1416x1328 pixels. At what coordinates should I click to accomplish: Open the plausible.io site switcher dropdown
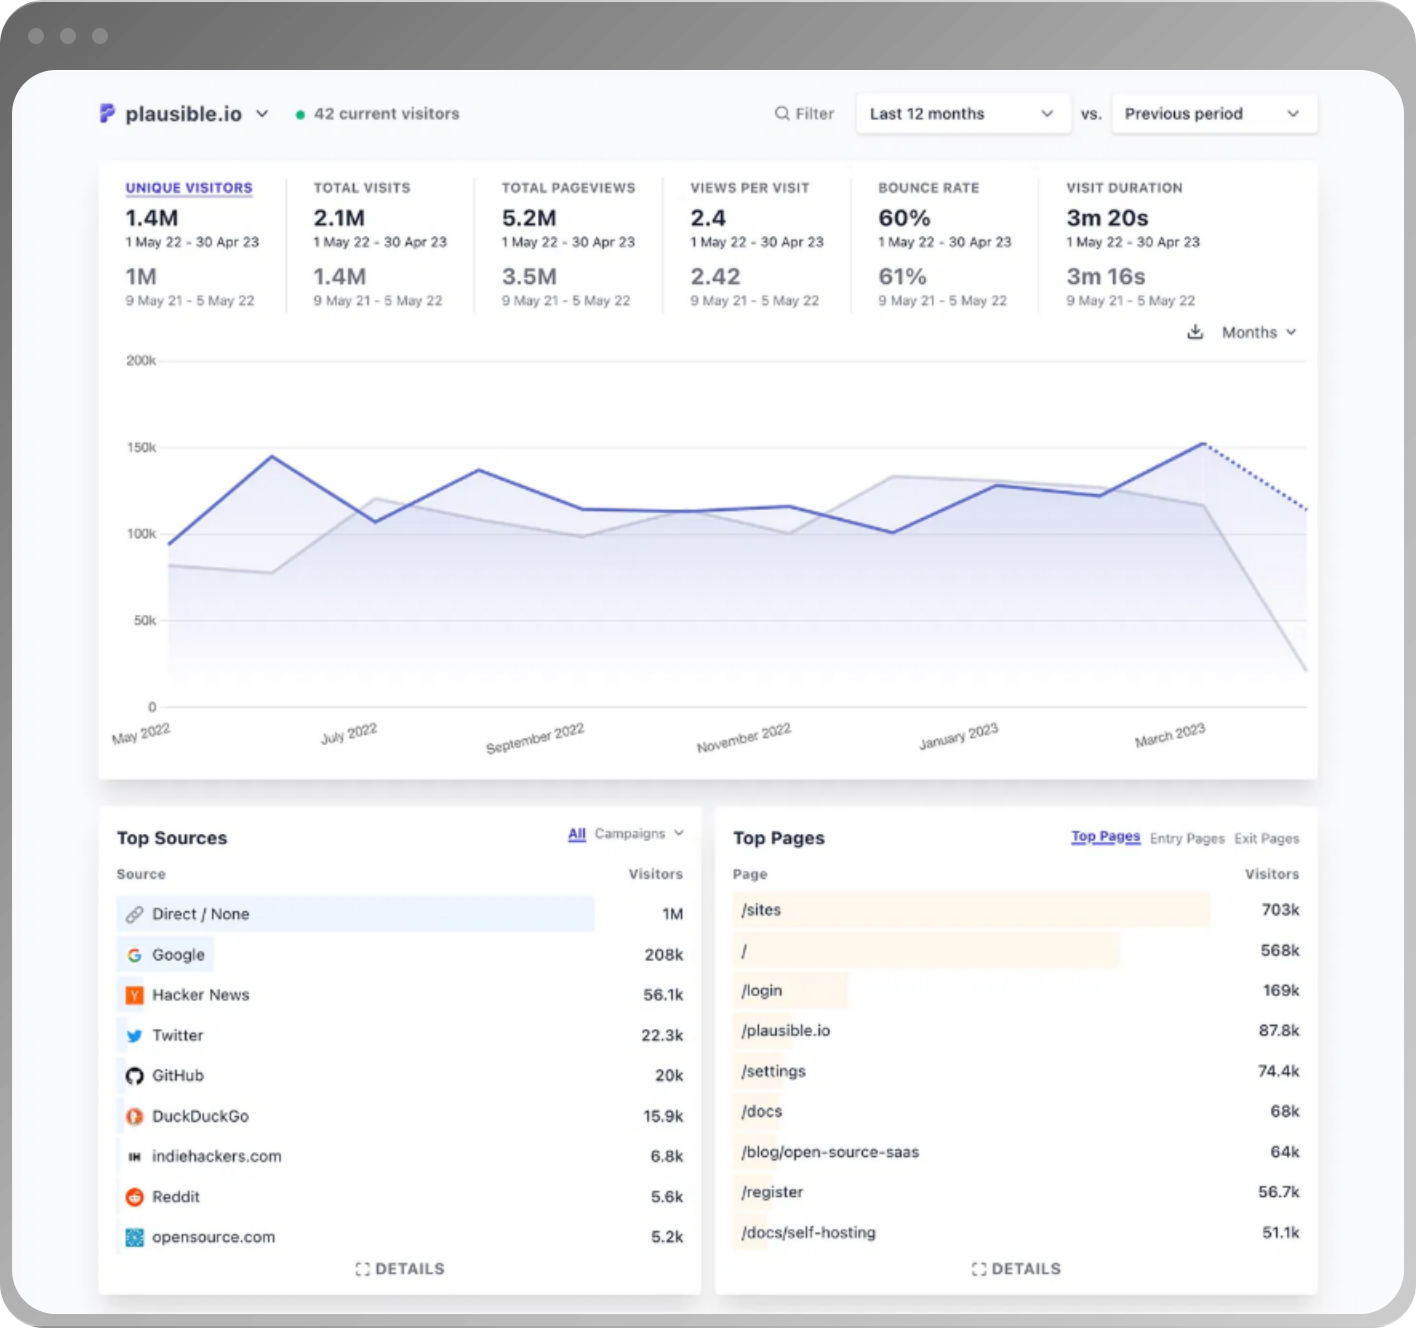click(185, 114)
